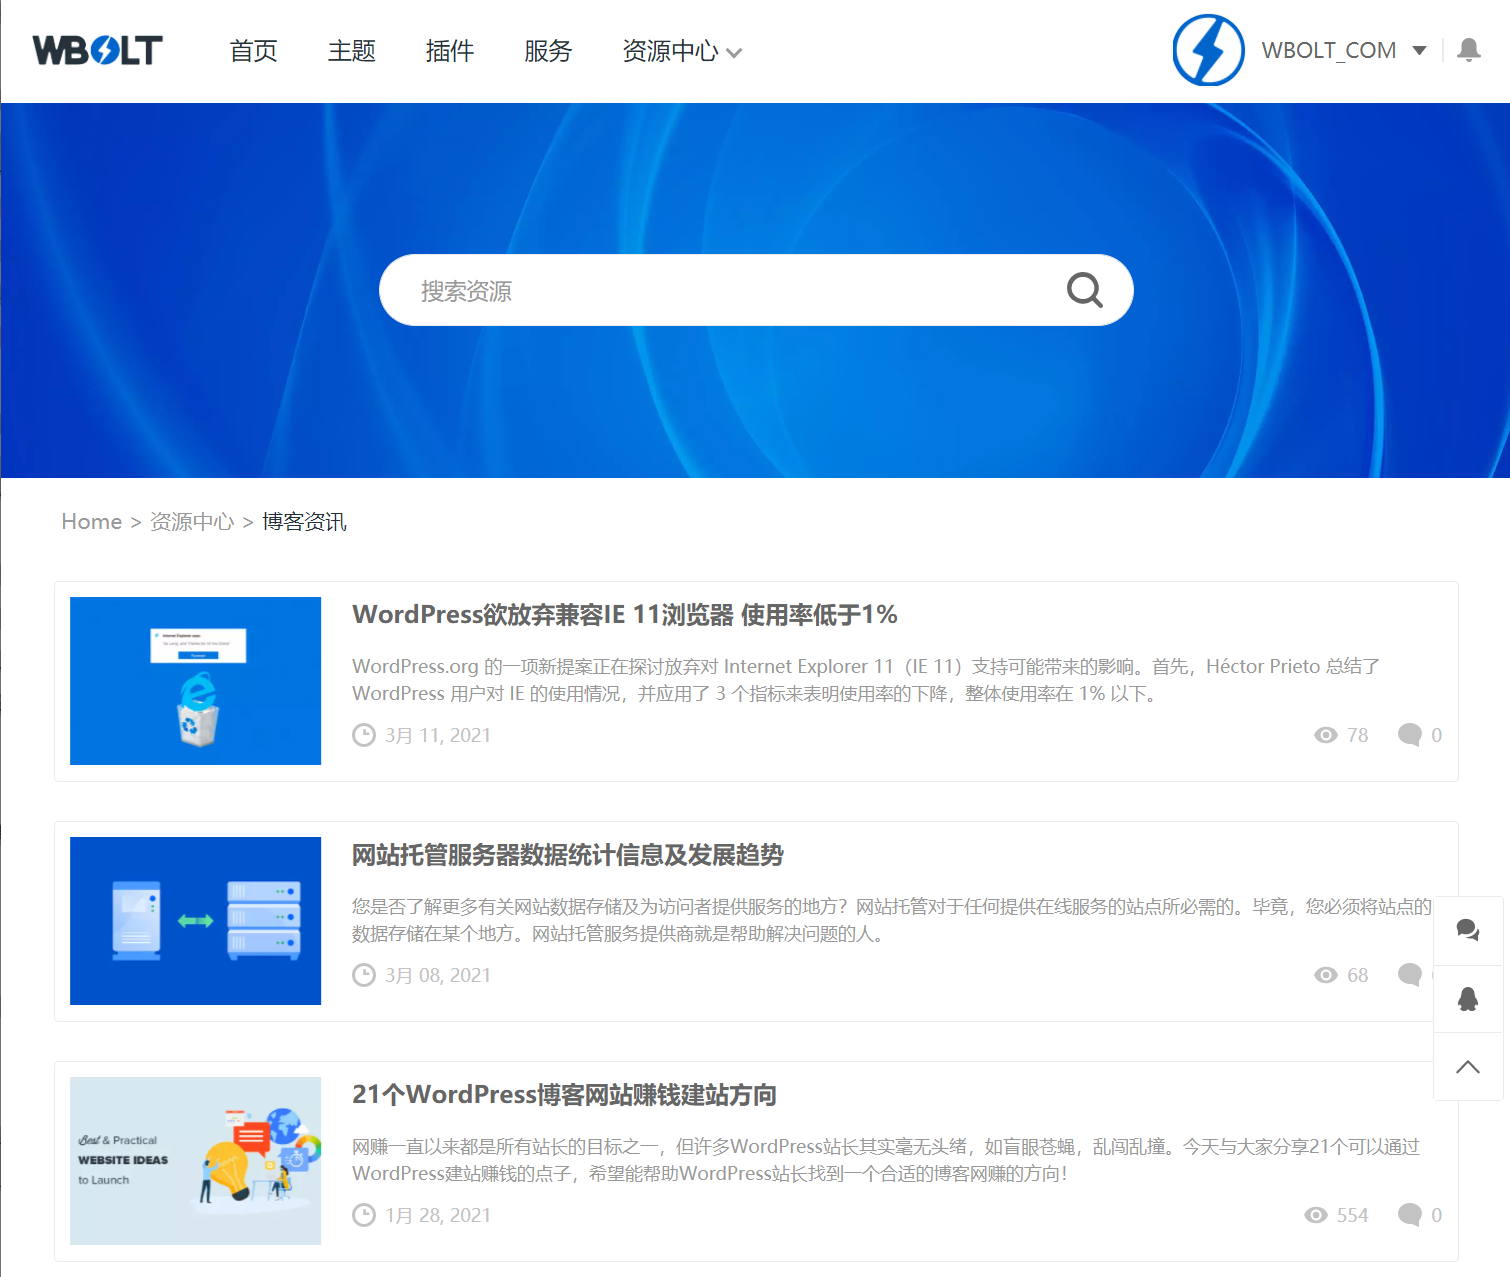The image size is (1510, 1277).
Task: Click the Home breadcrumb link
Action: 91,521
